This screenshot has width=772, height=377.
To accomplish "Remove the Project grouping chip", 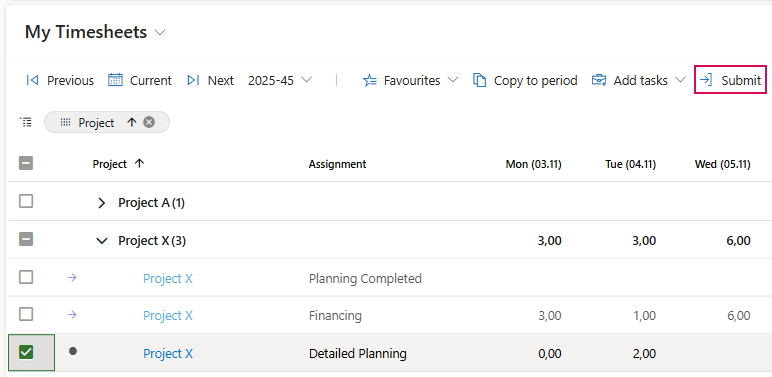I will (x=149, y=122).
